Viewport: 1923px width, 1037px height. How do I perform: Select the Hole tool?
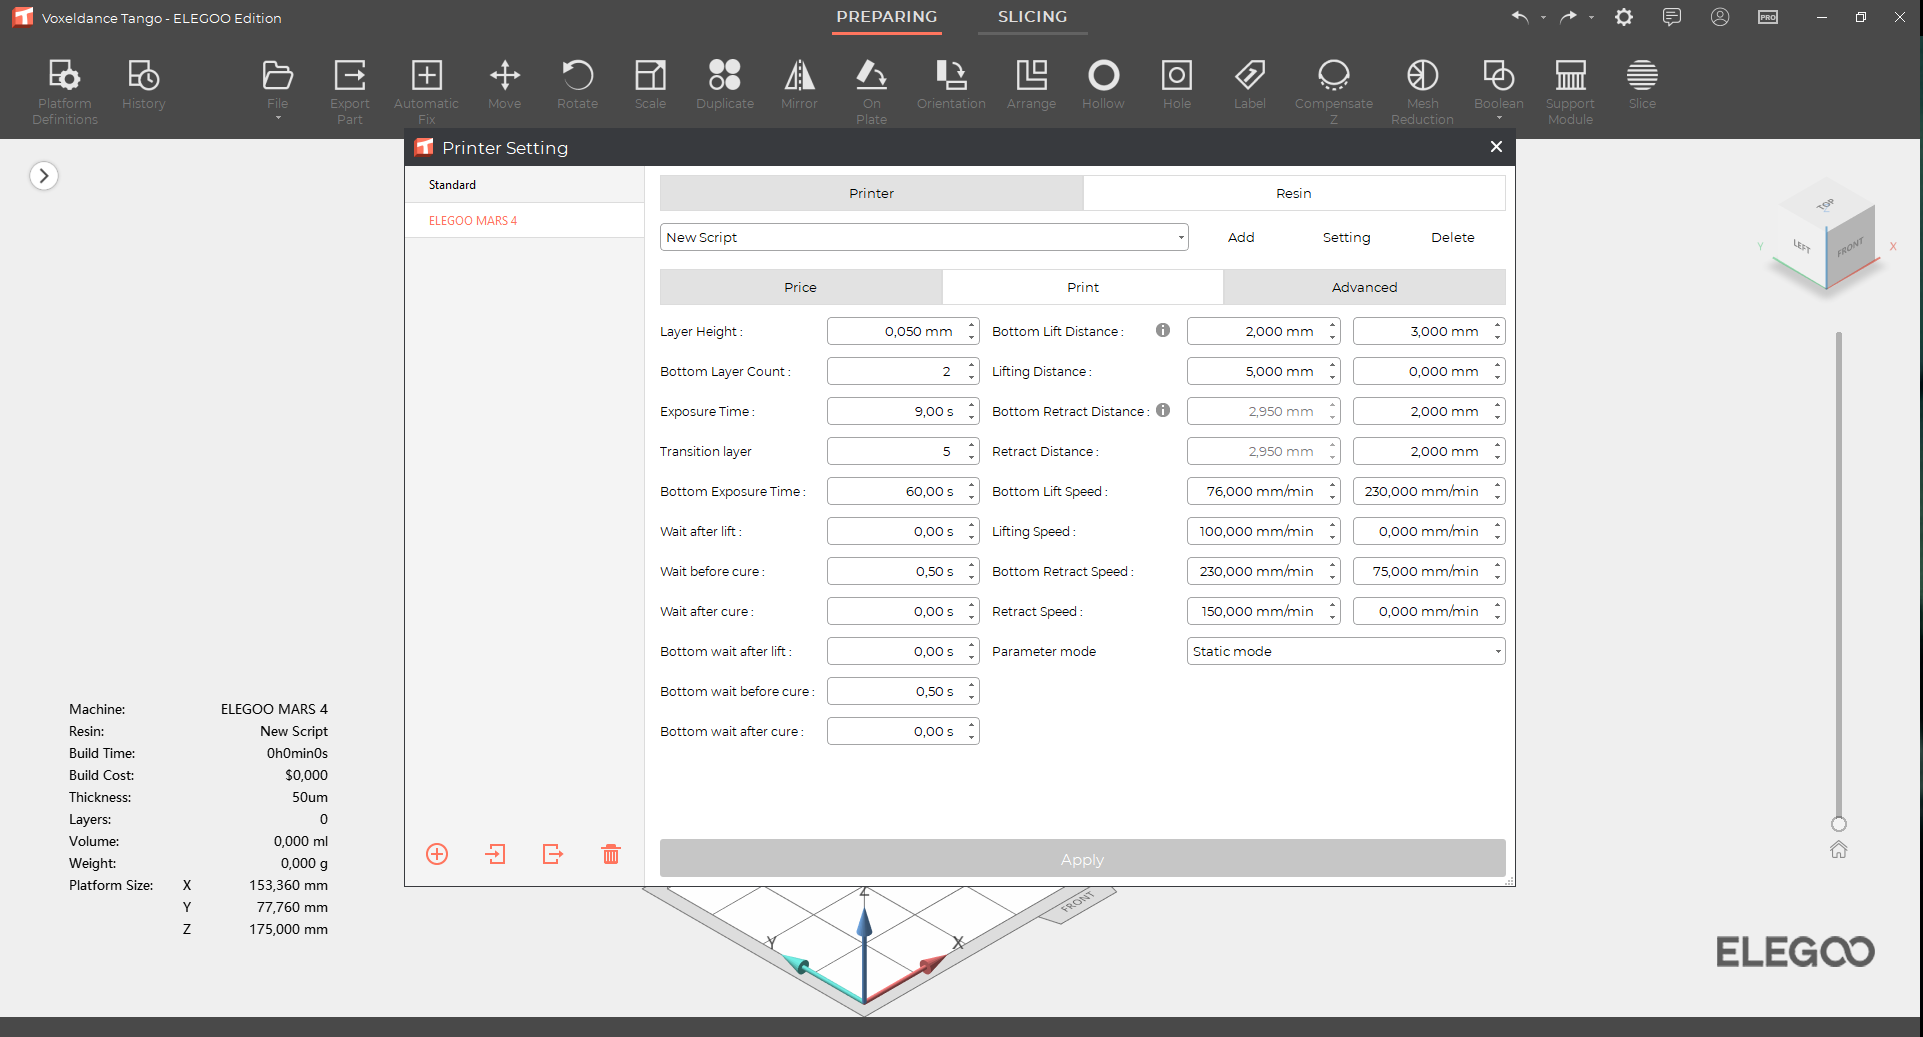point(1177,84)
